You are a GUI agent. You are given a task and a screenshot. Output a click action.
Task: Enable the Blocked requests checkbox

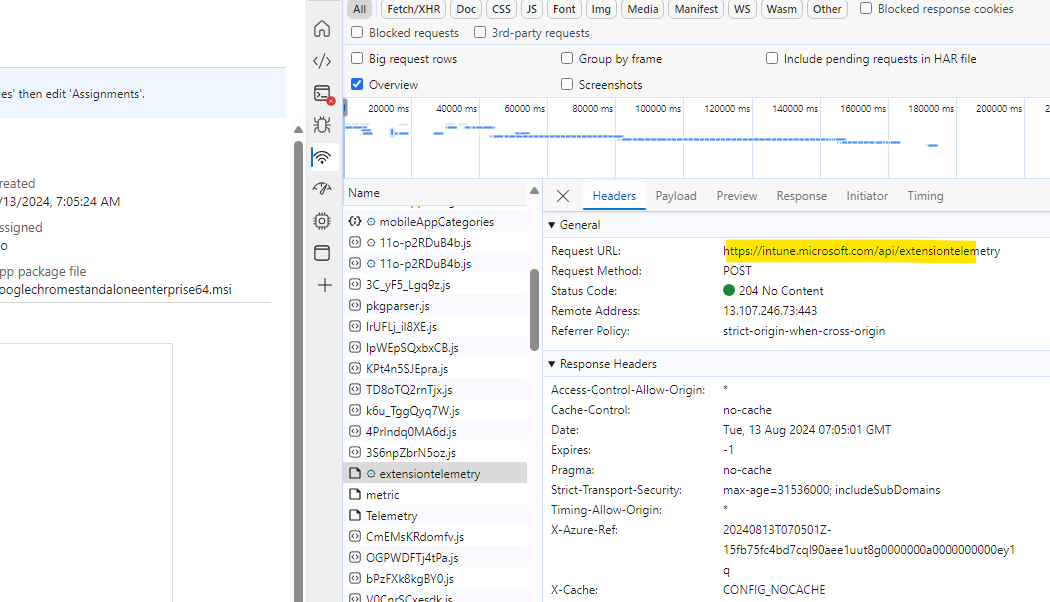pos(357,32)
